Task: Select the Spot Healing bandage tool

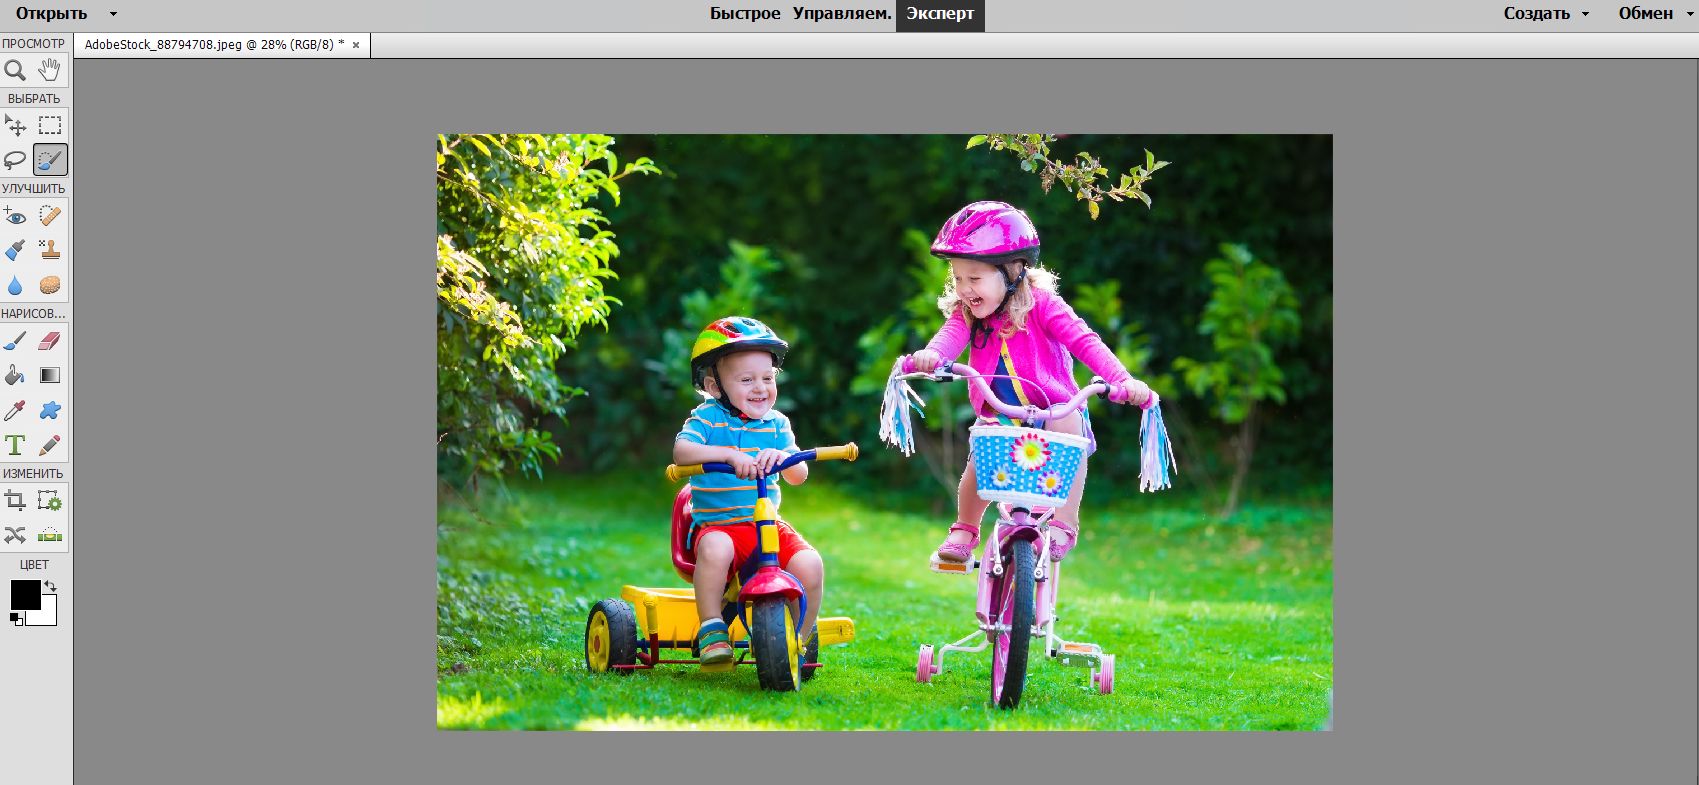Action: (x=49, y=215)
